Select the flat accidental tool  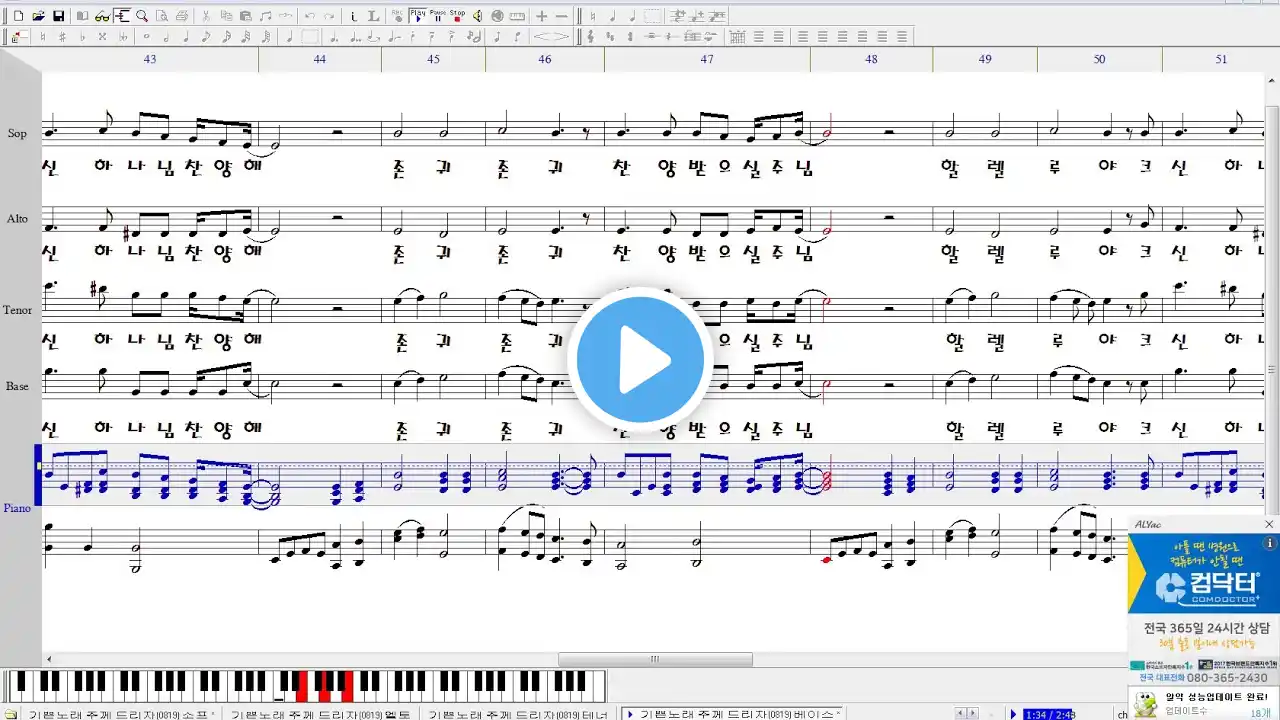pyautogui.click(x=82, y=37)
